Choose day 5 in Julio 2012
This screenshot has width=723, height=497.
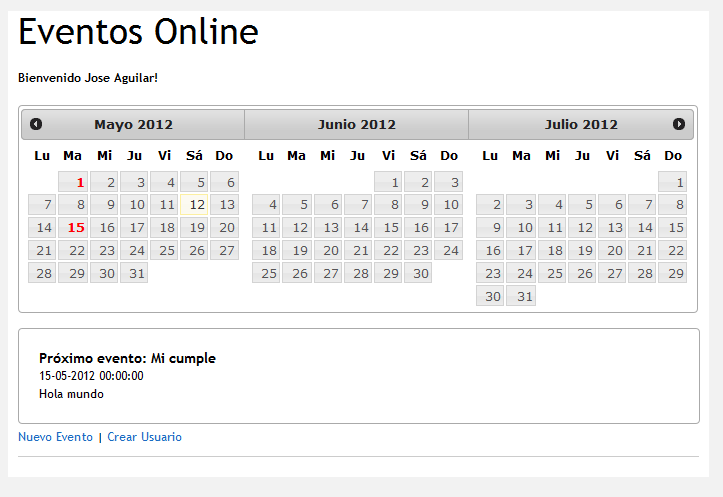click(x=582, y=204)
